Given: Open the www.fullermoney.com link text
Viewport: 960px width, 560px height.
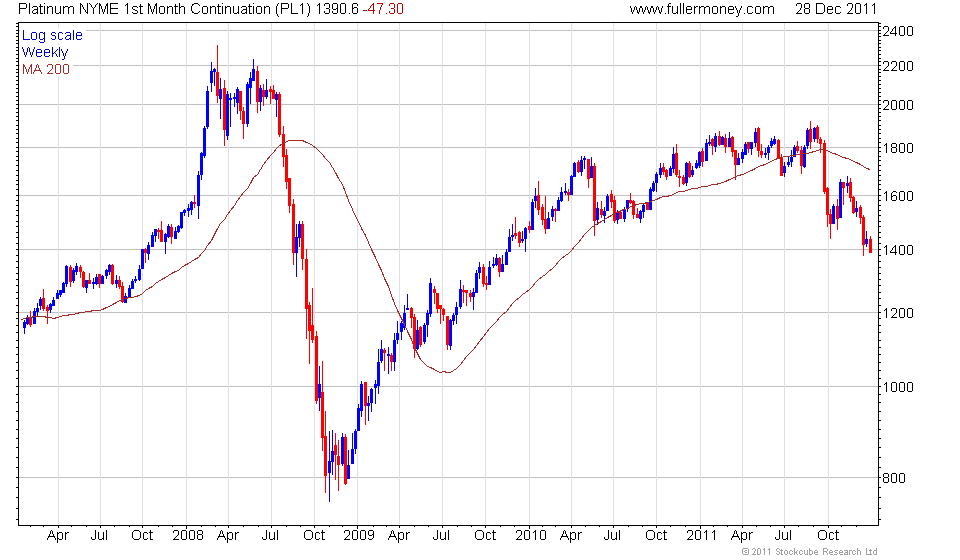Looking at the screenshot, I should click(x=702, y=9).
